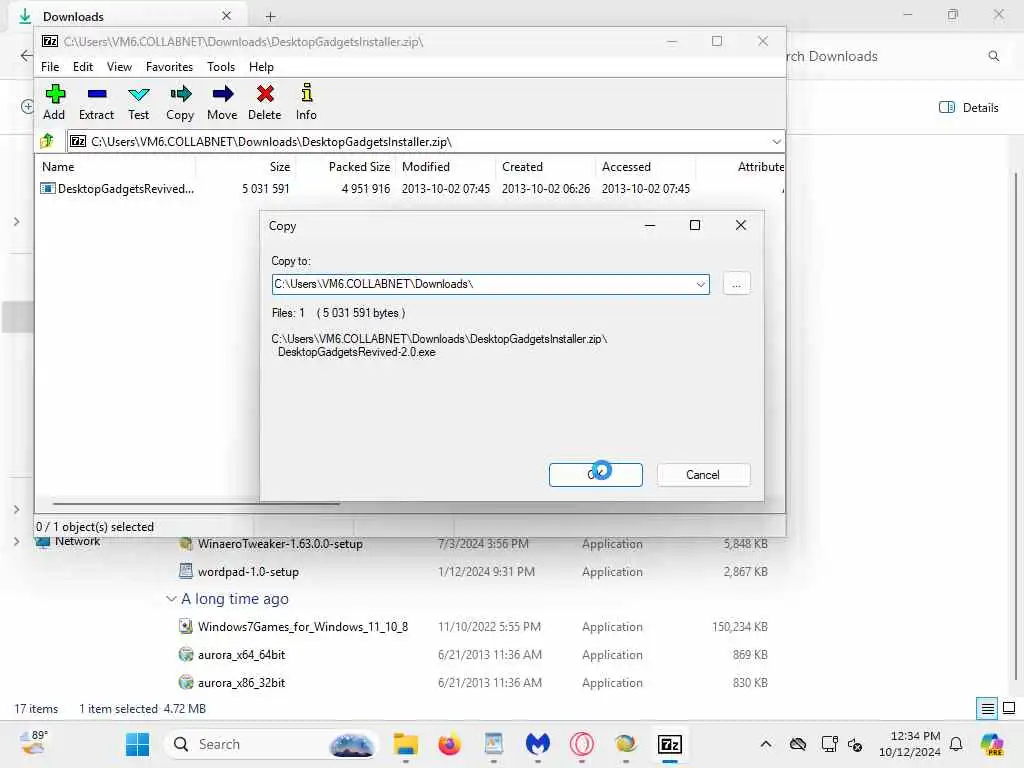Click the taskbar Search box
Screen dimensions: 1024x768
pos(272,744)
